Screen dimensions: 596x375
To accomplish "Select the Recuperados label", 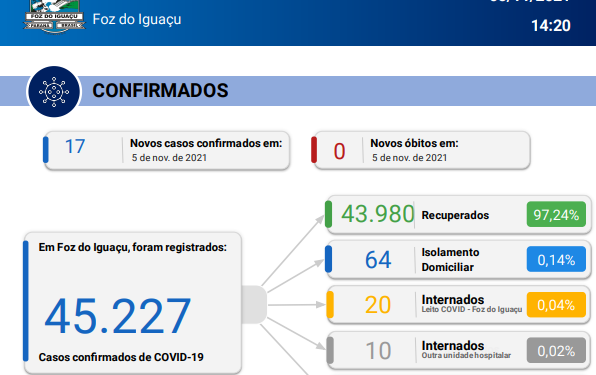I will pyautogui.click(x=455, y=215).
